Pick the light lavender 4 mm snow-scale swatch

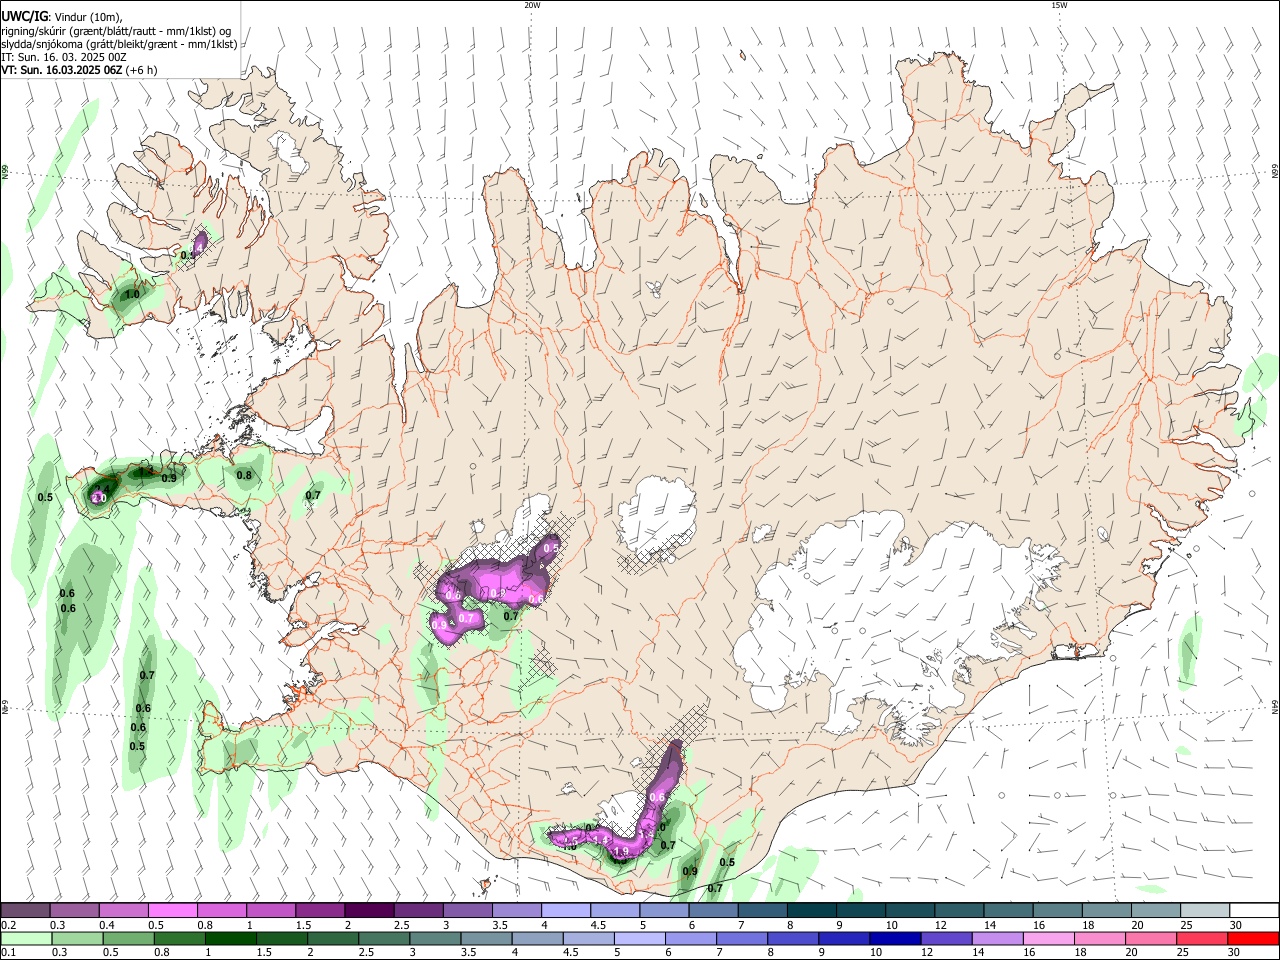tap(566, 910)
